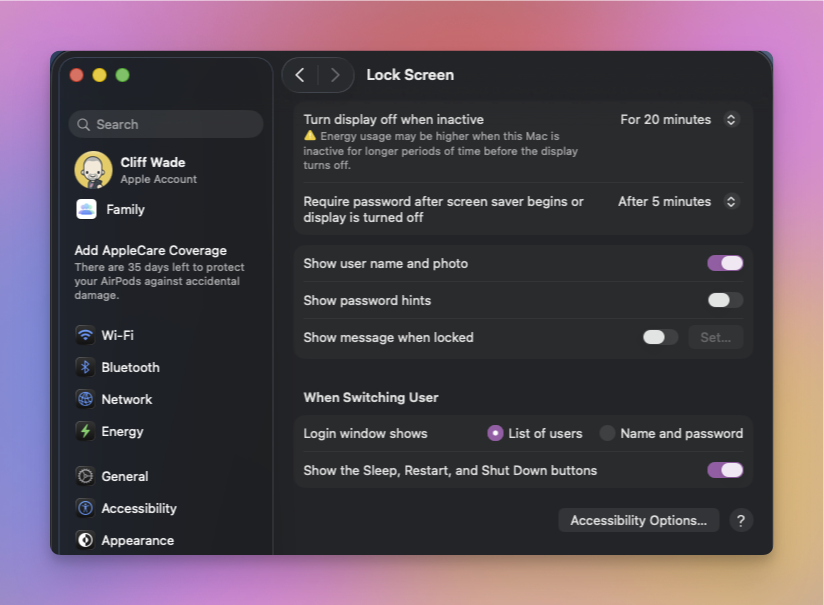Click the help question mark button

click(740, 520)
